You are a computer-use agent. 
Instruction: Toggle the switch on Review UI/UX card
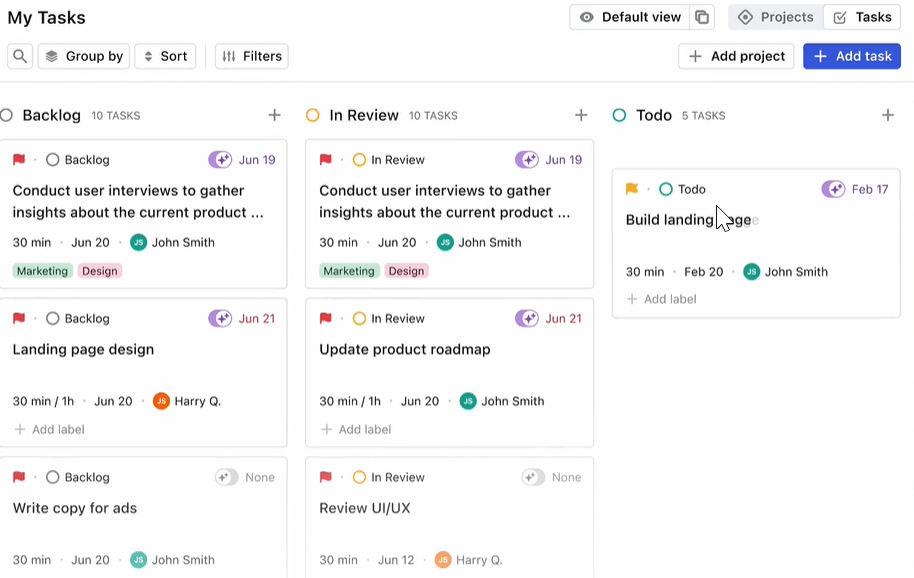[x=533, y=477]
